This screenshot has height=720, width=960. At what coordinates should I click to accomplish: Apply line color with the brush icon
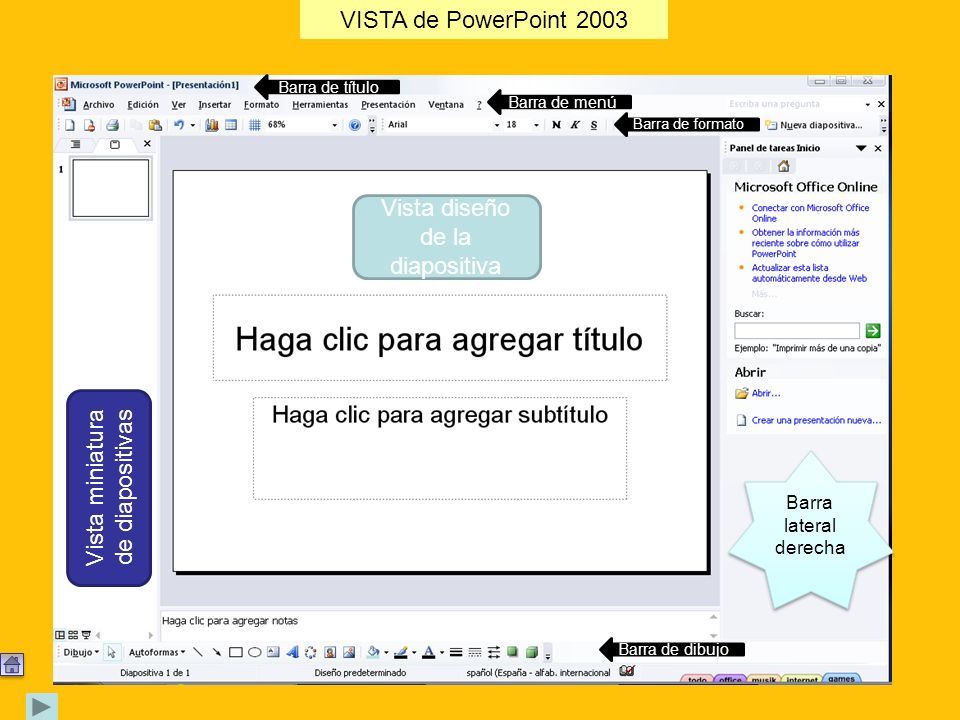pyautogui.click(x=400, y=653)
